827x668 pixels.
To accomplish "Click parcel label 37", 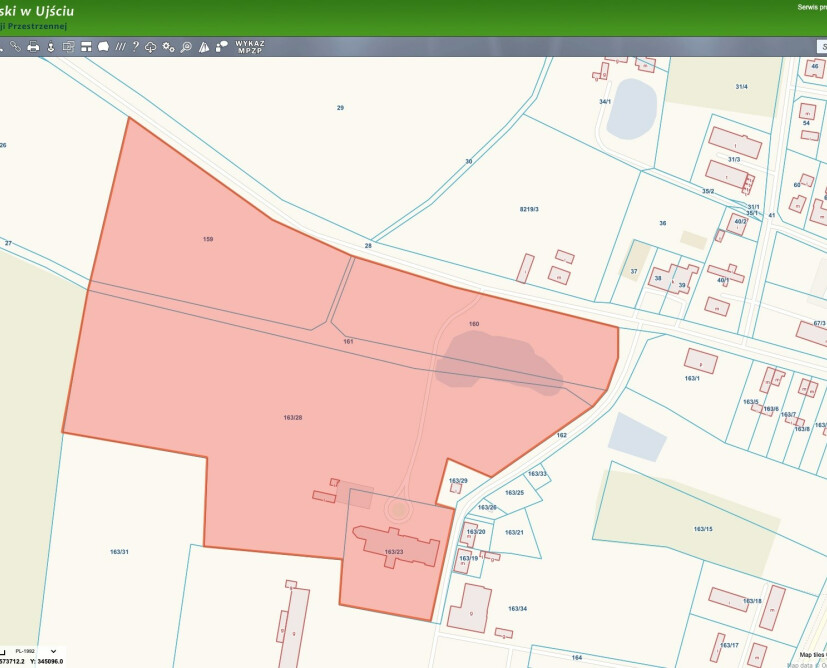I will pyautogui.click(x=633, y=272).
